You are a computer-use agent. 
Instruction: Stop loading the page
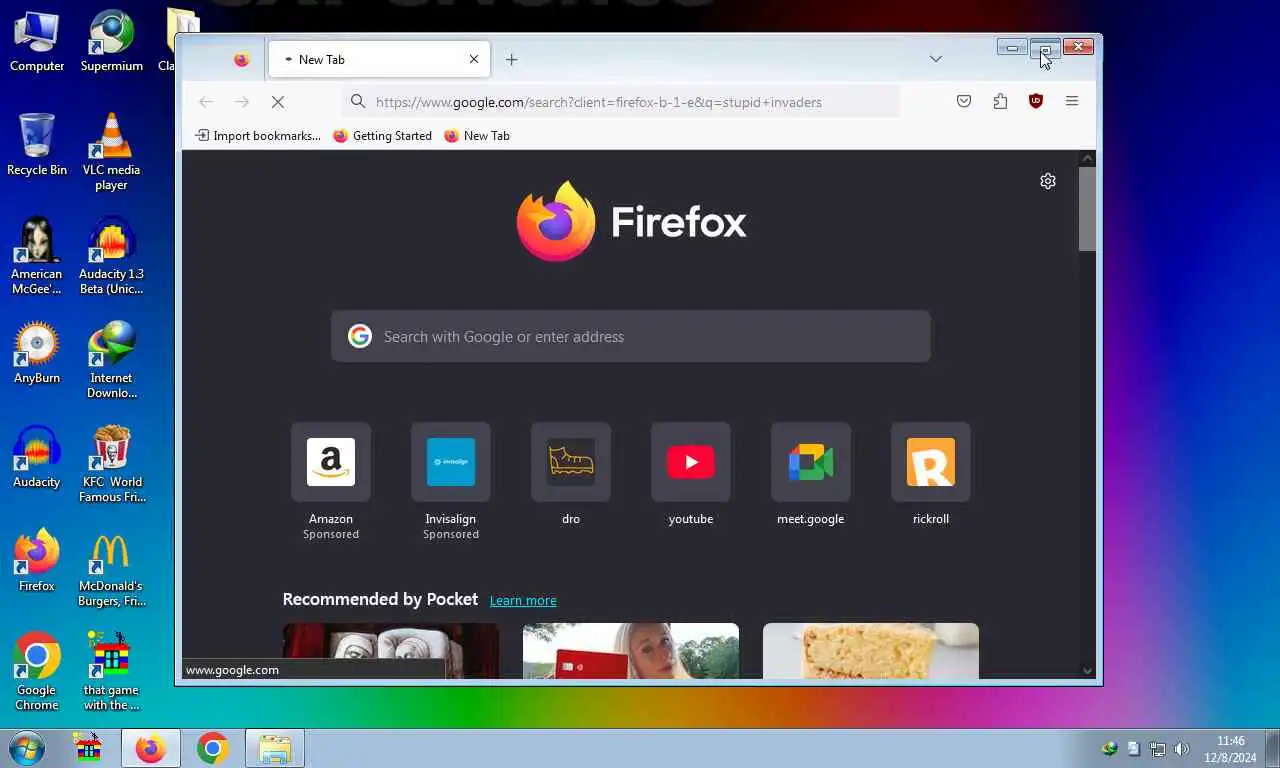[x=278, y=102]
